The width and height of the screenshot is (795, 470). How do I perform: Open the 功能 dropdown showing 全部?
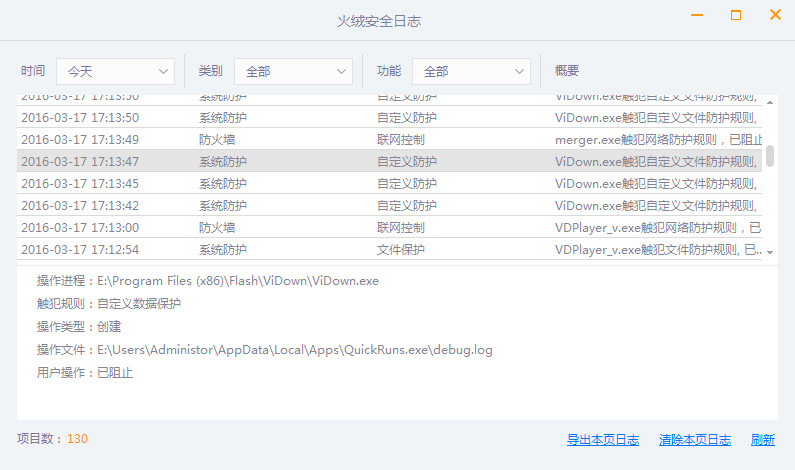coord(471,71)
